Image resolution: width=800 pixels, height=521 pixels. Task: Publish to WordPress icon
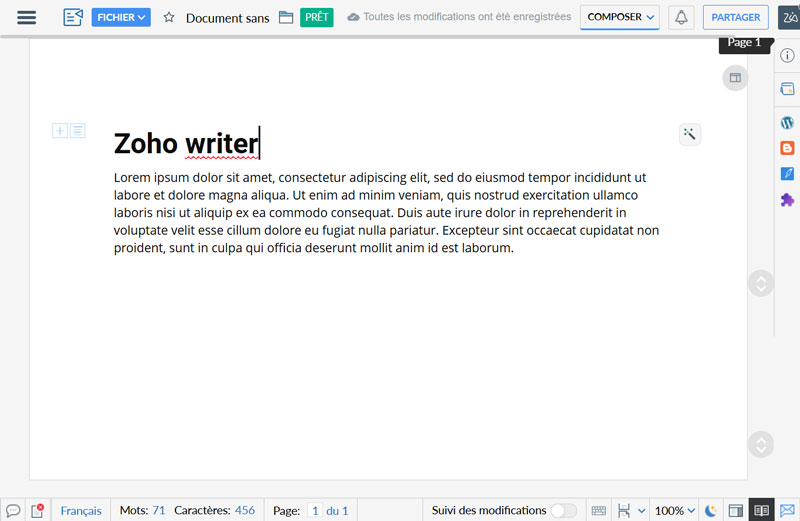click(787, 122)
